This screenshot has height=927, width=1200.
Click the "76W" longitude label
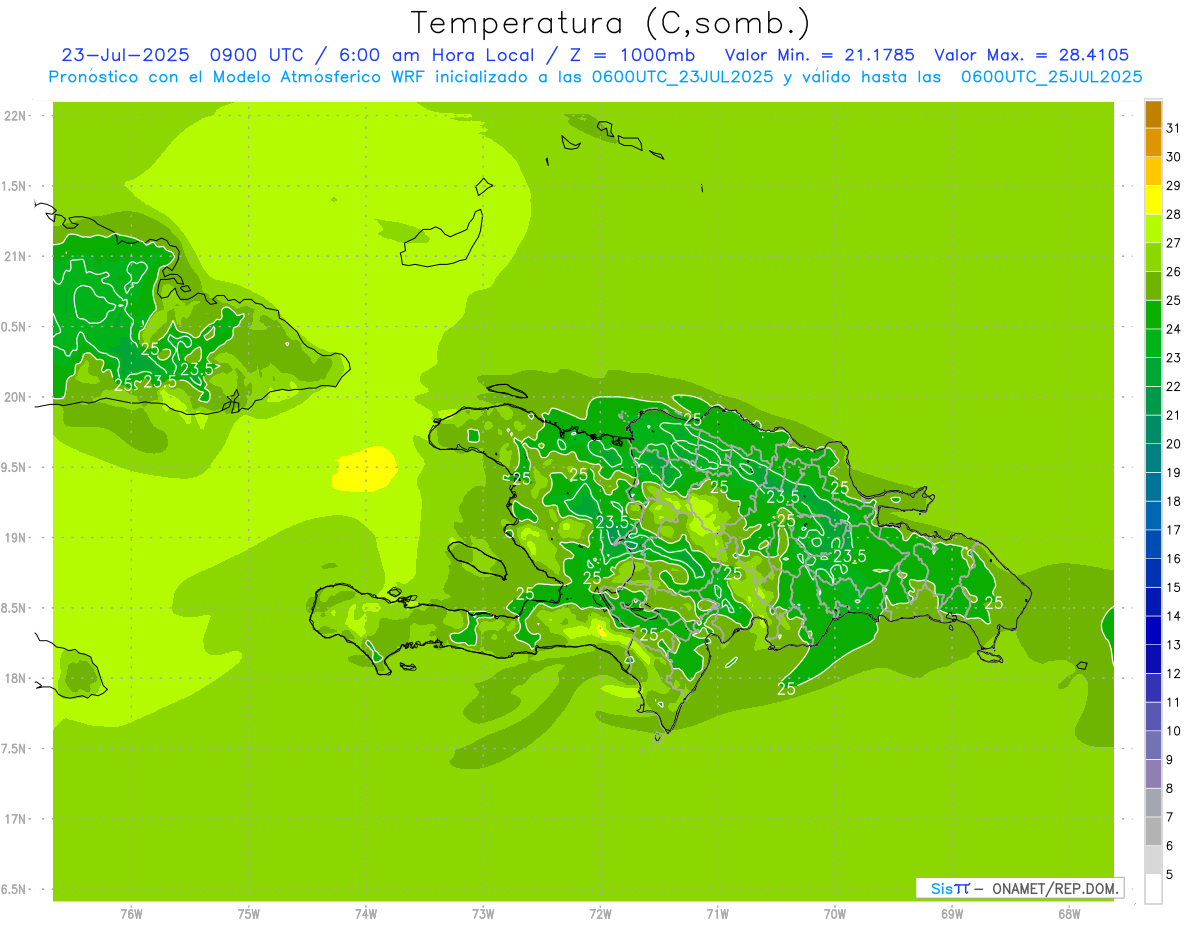(131, 913)
